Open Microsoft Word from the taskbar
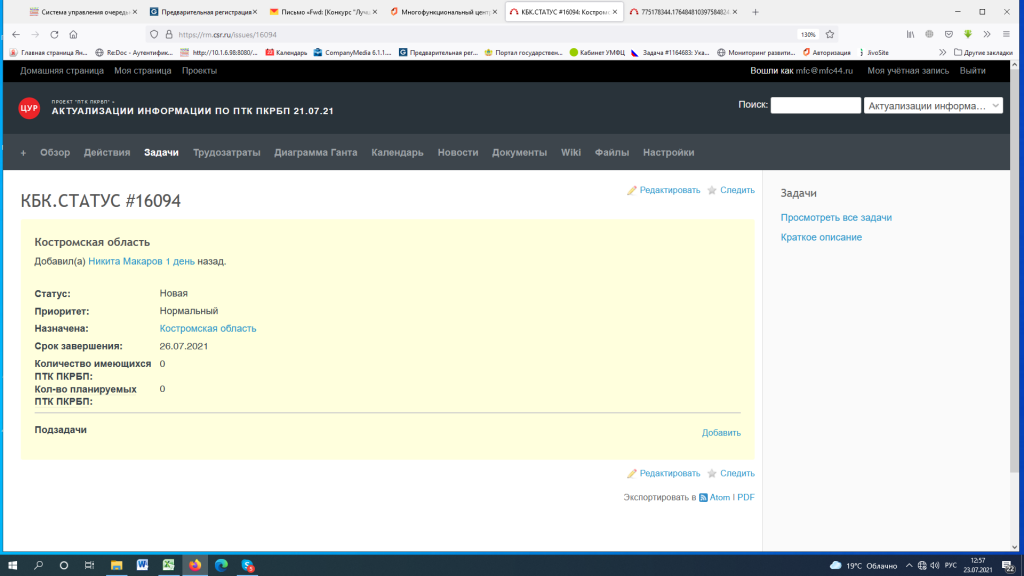 142,565
